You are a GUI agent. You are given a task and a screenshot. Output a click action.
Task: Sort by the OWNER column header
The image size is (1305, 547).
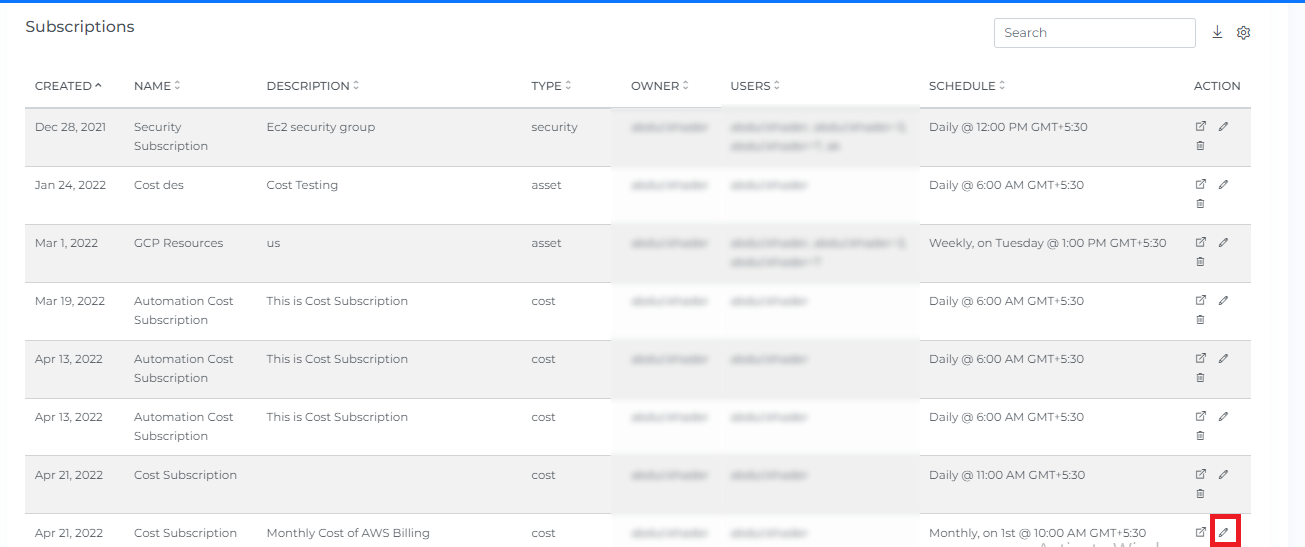(x=659, y=86)
